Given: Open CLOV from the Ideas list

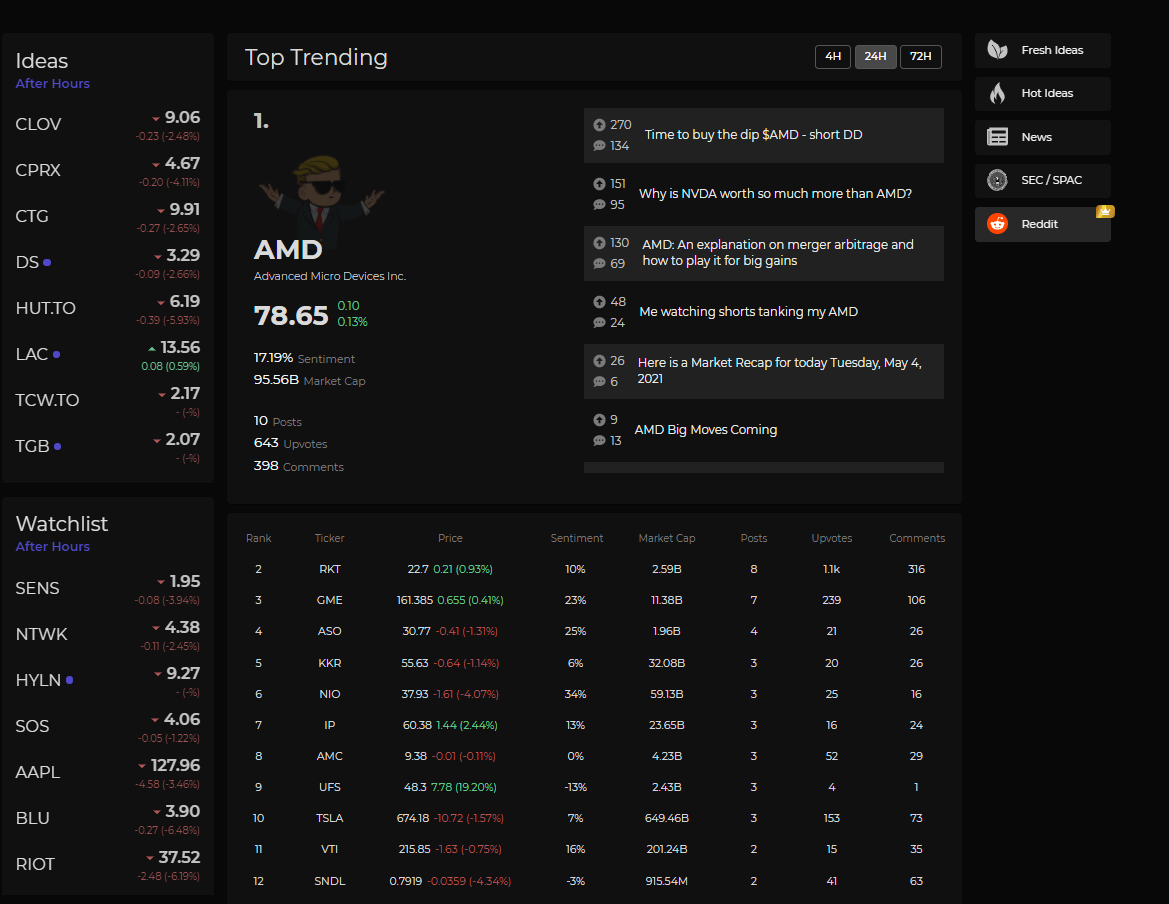Looking at the screenshot, I should [x=38, y=124].
